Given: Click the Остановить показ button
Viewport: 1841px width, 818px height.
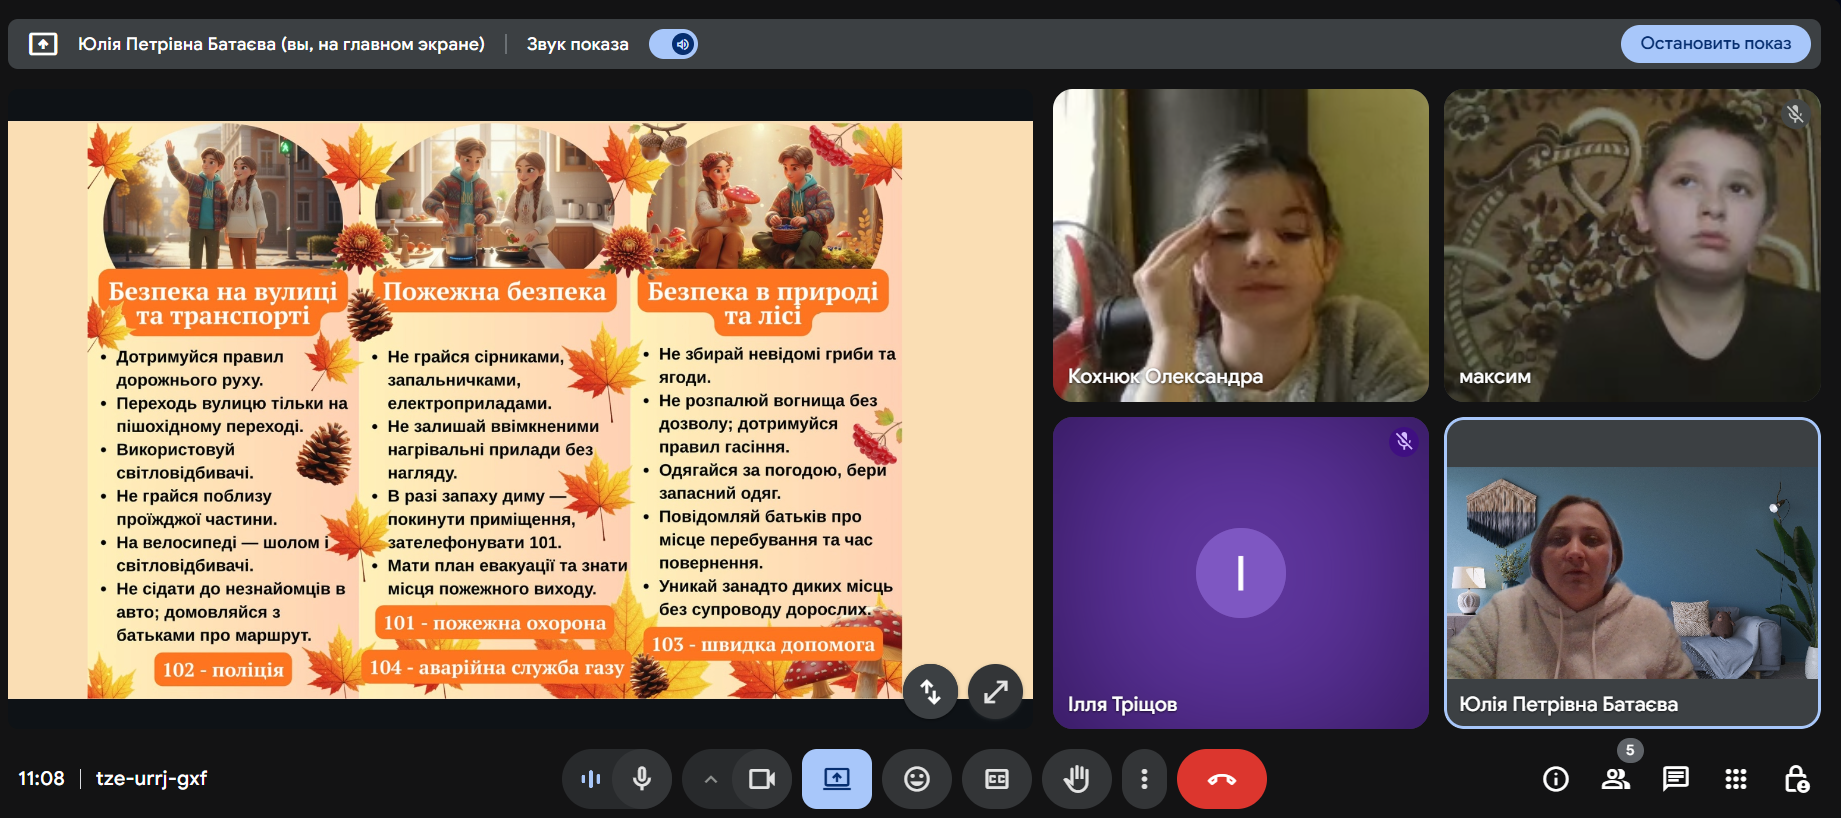Looking at the screenshot, I should point(1715,44).
